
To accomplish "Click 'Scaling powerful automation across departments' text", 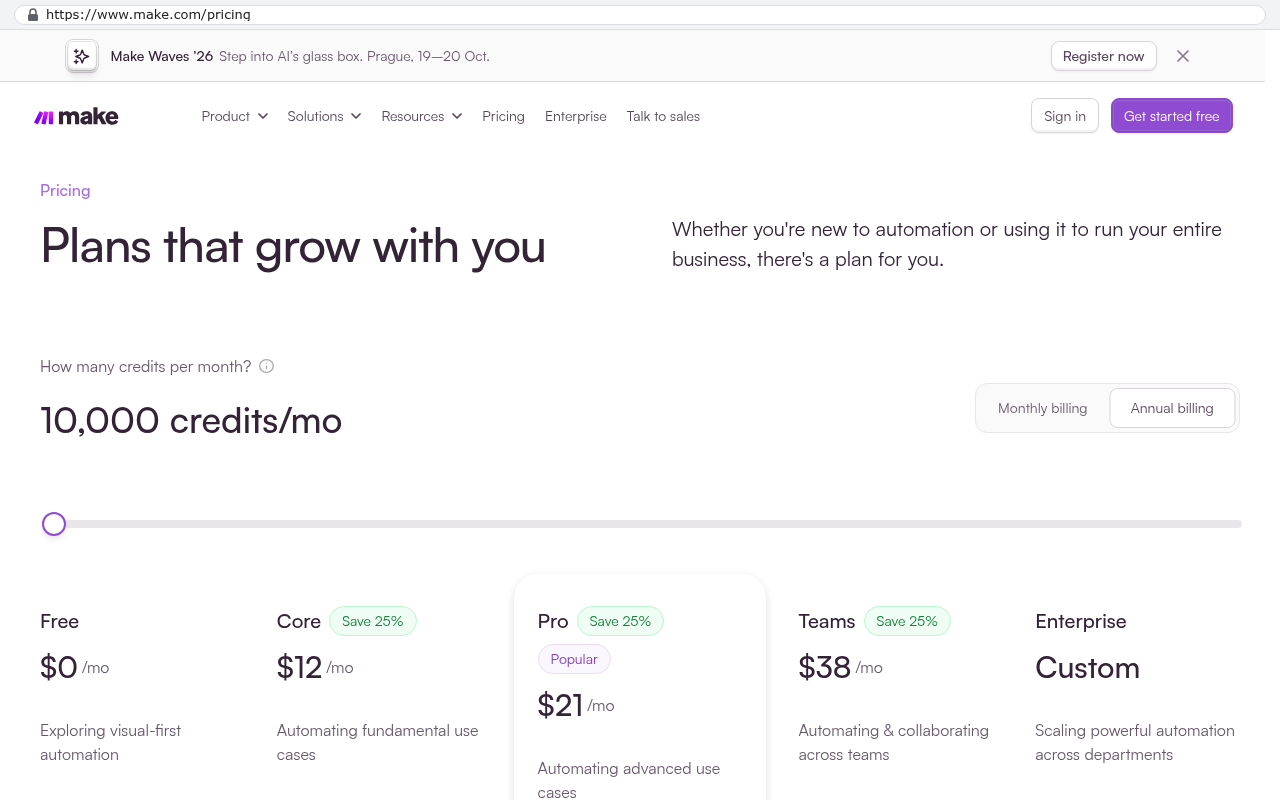I will tap(1135, 742).
